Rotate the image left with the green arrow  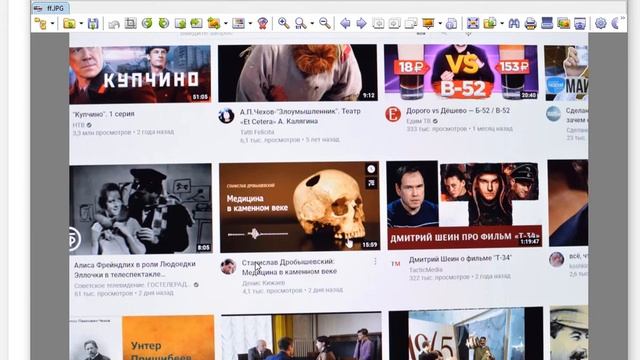pos(147,24)
